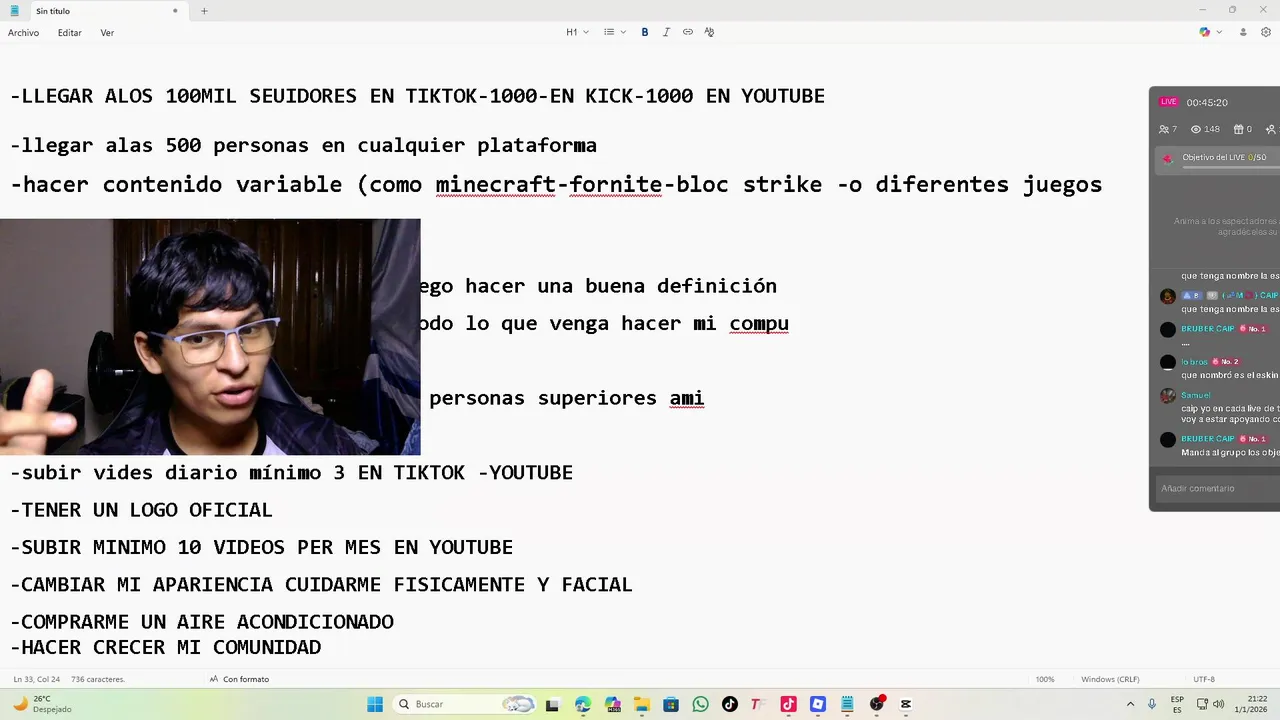Open the weather widget showing 26°C
The height and width of the screenshot is (720, 1280).
tap(40, 704)
